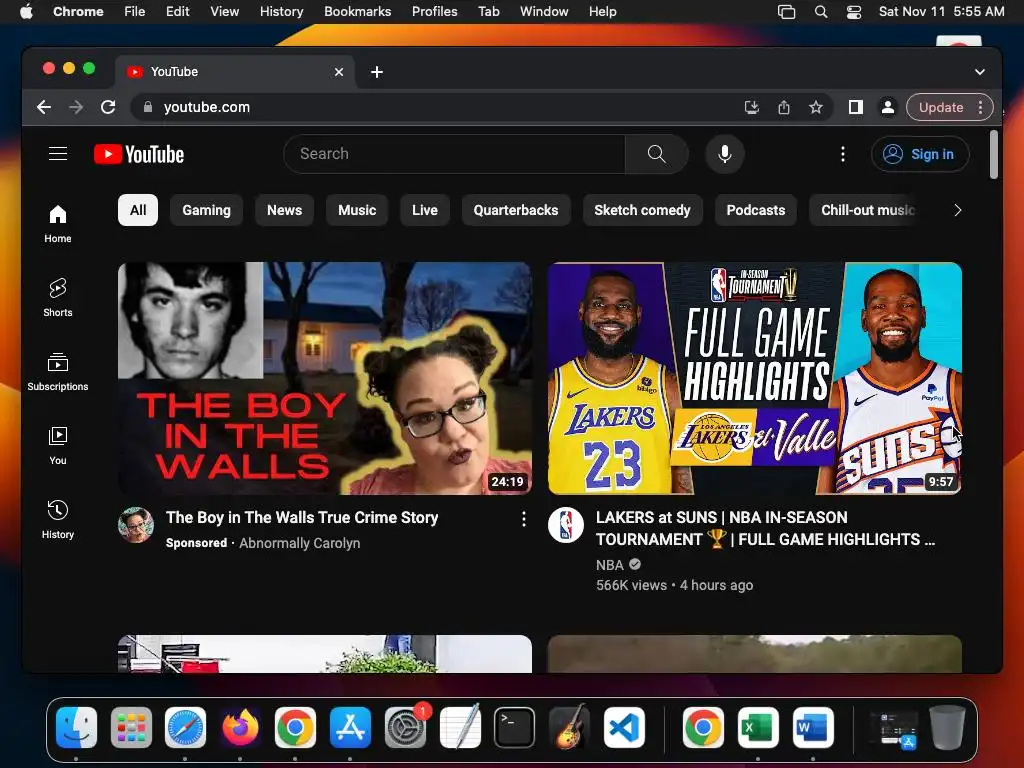Open the NBA channel name link

[609, 565]
